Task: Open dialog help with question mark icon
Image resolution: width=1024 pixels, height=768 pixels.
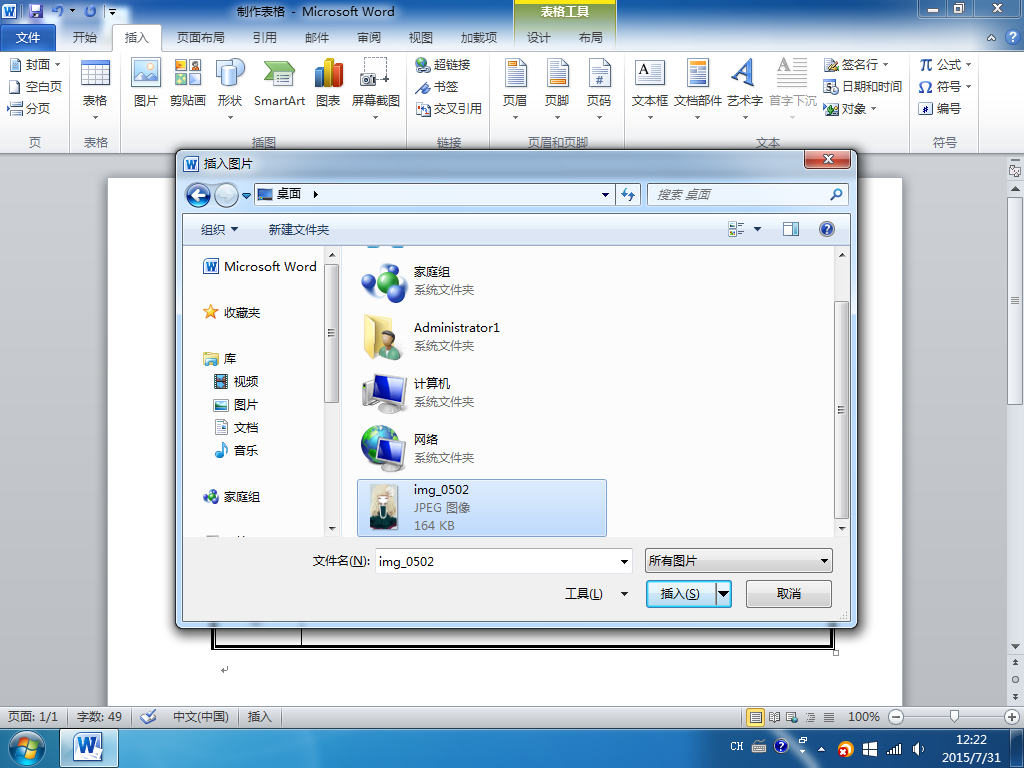Action: [827, 229]
